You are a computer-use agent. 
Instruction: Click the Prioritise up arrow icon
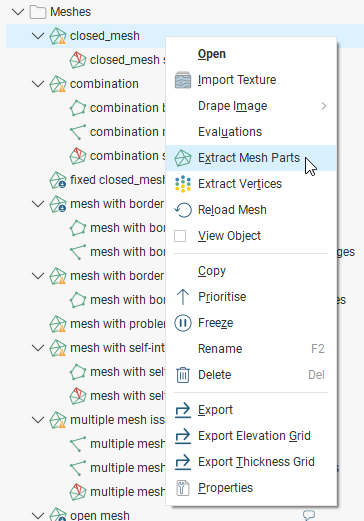tap(183, 297)
